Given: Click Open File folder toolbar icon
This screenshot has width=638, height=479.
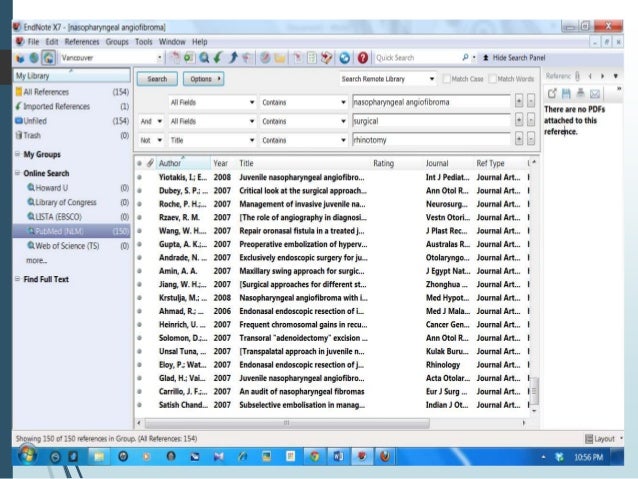Looking at the screenshot, I should click(280, 58).
